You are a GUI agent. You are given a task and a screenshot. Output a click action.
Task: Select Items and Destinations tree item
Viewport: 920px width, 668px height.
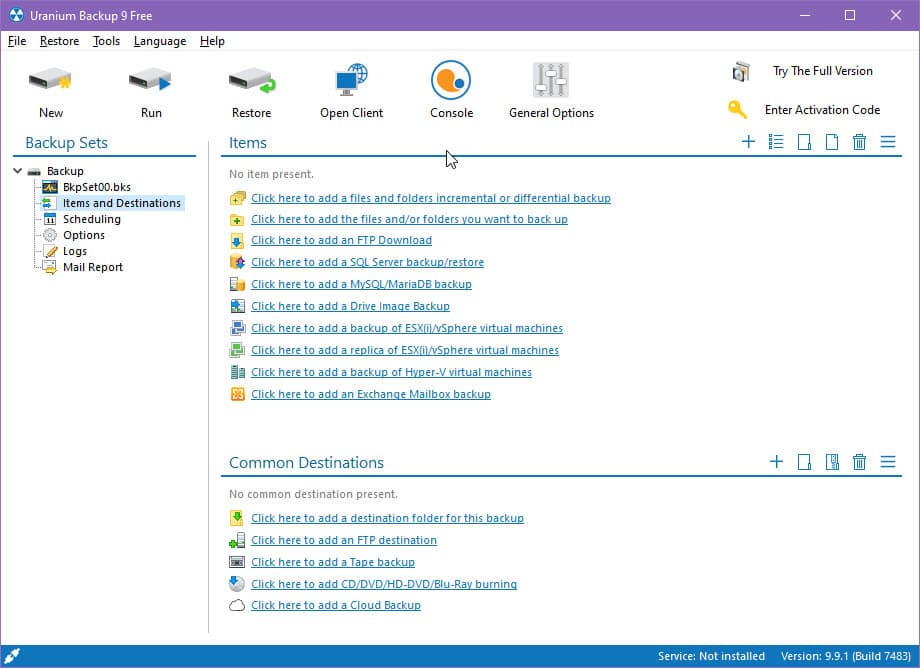[121, 203]
